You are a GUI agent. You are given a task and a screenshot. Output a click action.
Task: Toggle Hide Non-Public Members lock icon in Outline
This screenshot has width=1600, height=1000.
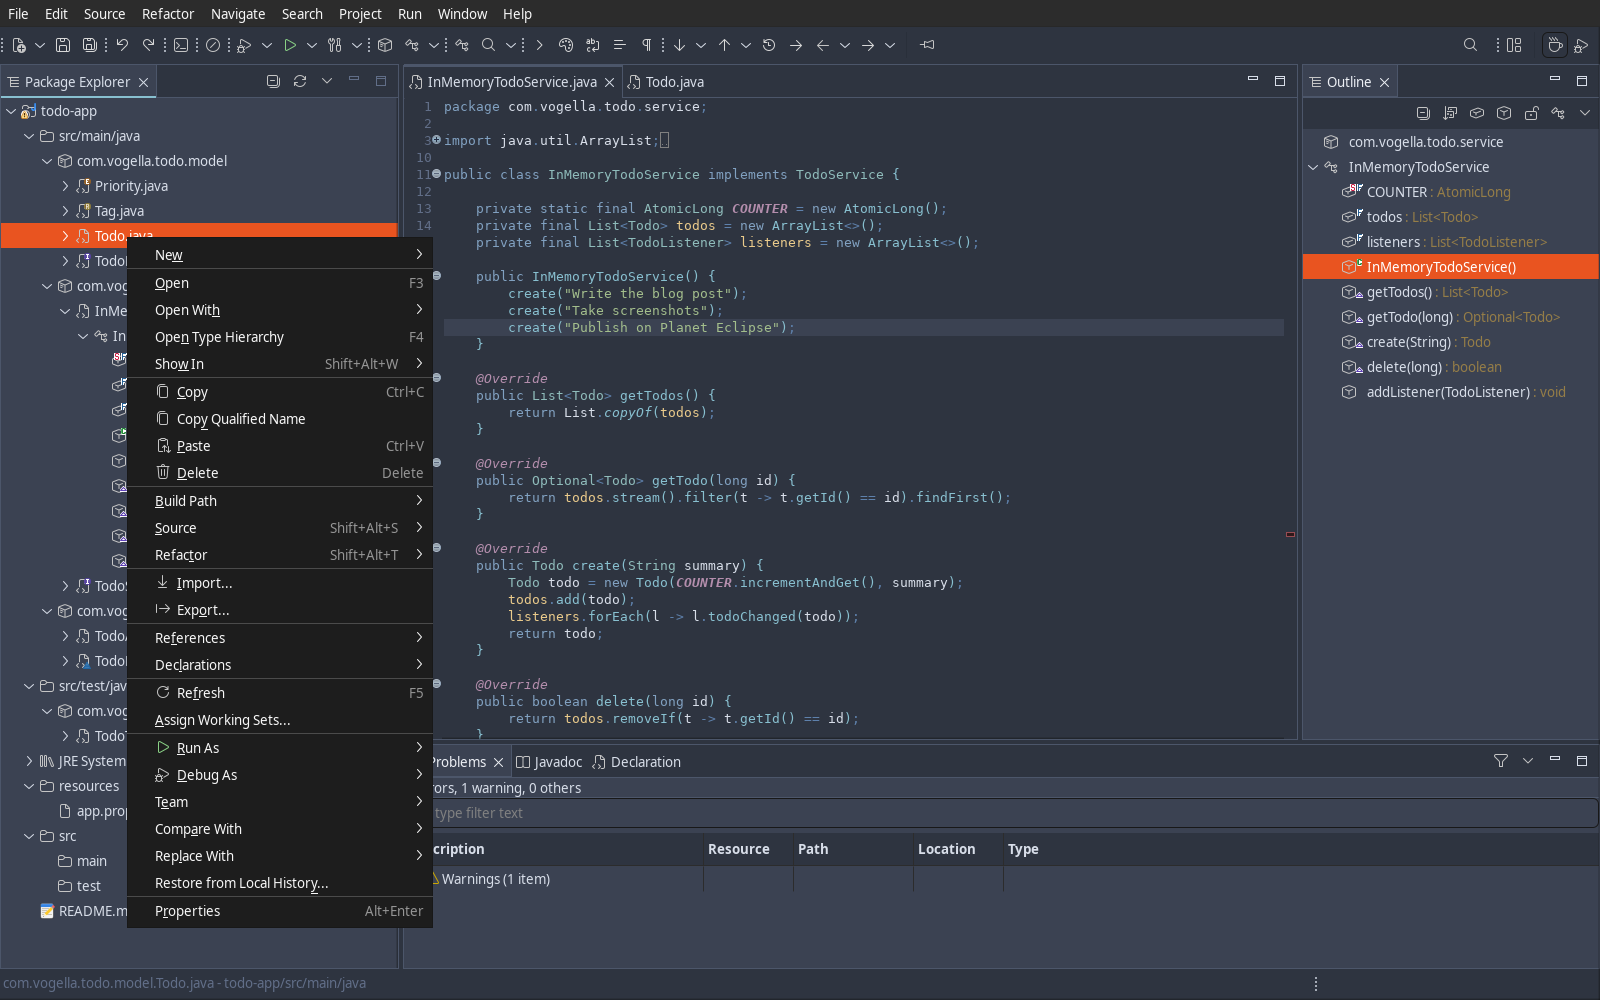(x=1531, y=113)
